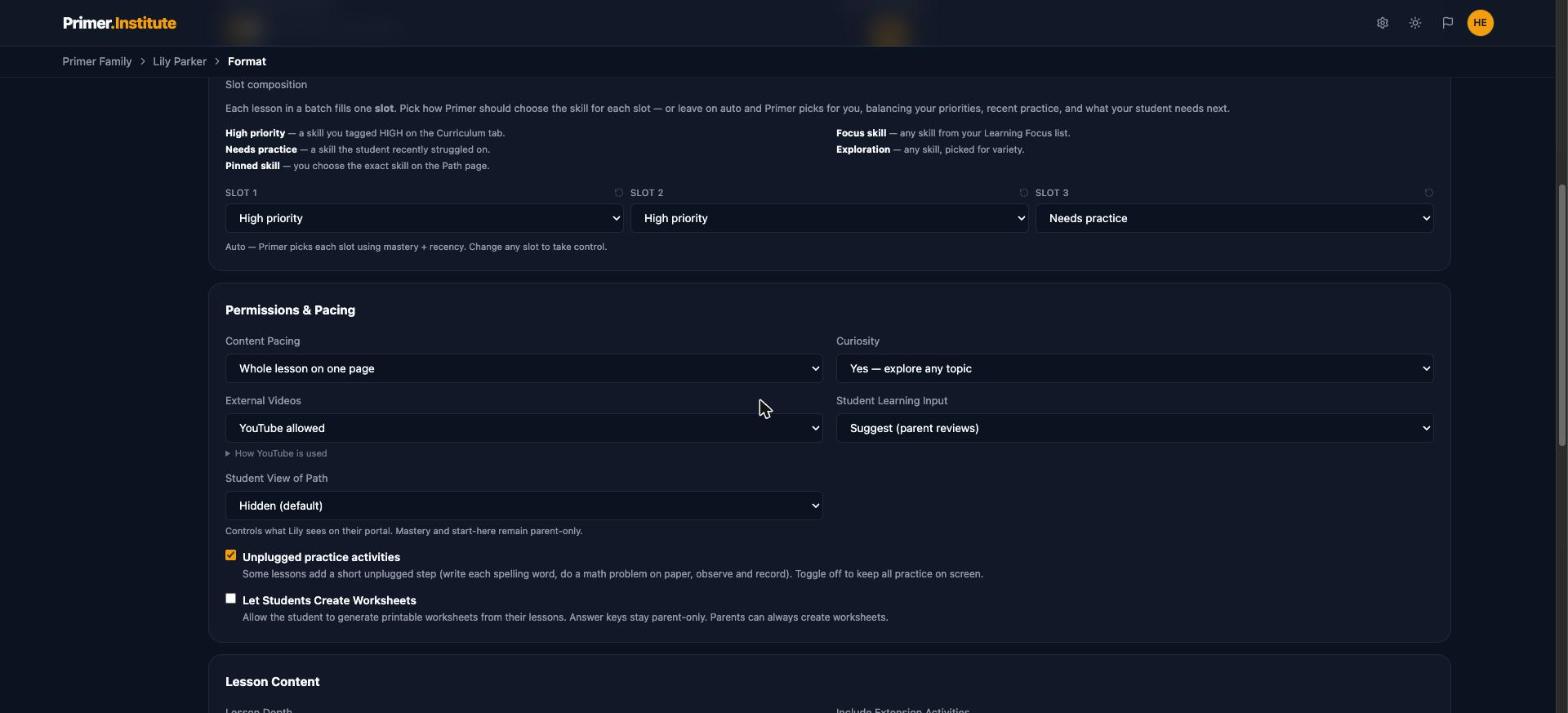Open settings via the gear icon
The image size is (1568, 713).
tap(1382, 23)
